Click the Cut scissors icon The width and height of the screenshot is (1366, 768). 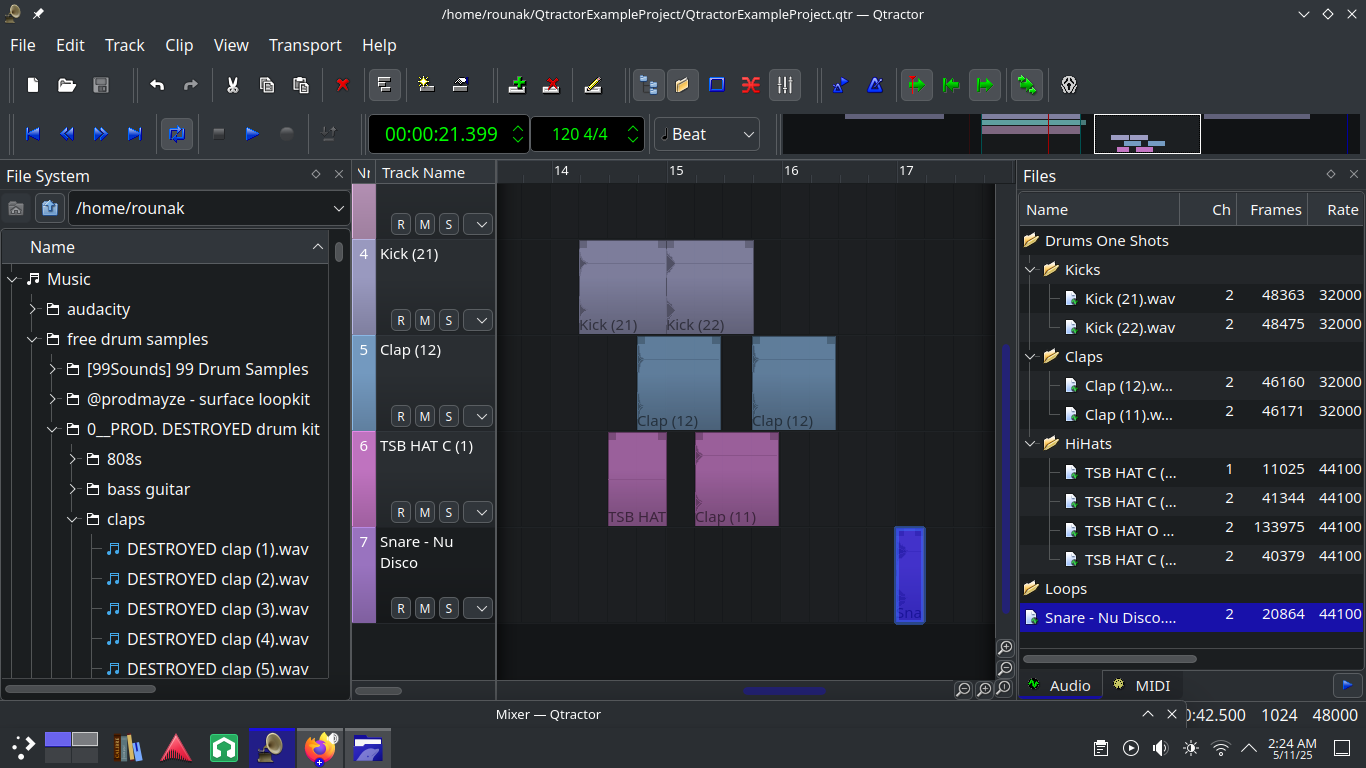click(232, 85)
